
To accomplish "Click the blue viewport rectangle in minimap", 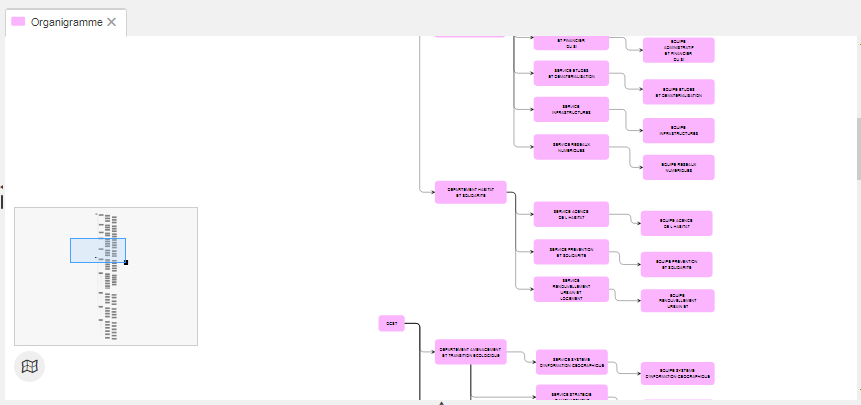I will [97, 250].
